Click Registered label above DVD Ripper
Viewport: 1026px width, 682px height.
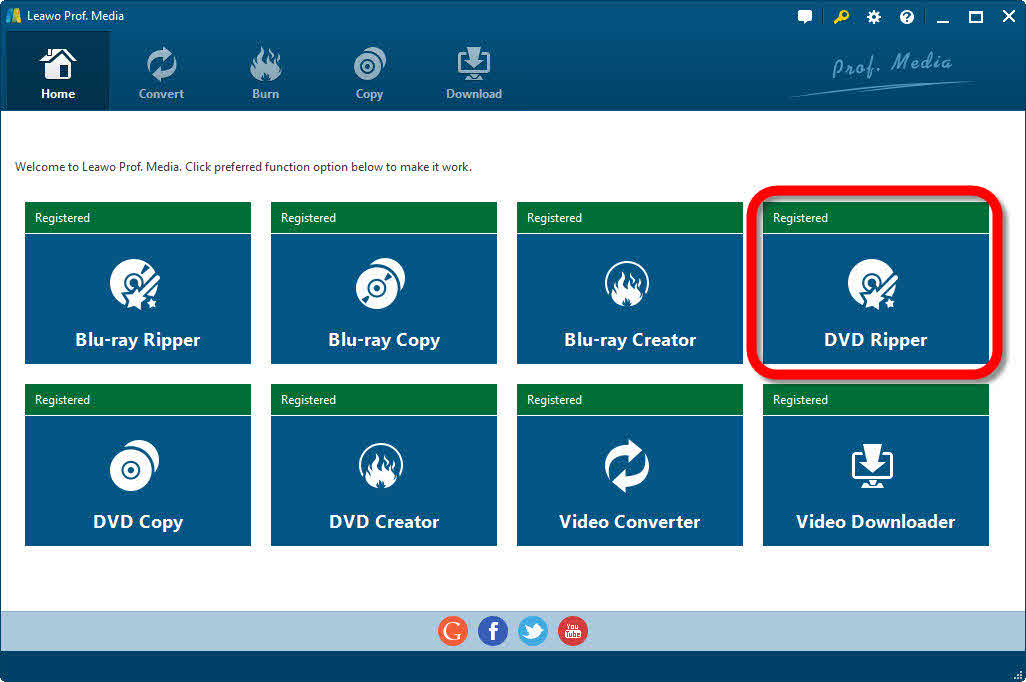tap(800, 218)
